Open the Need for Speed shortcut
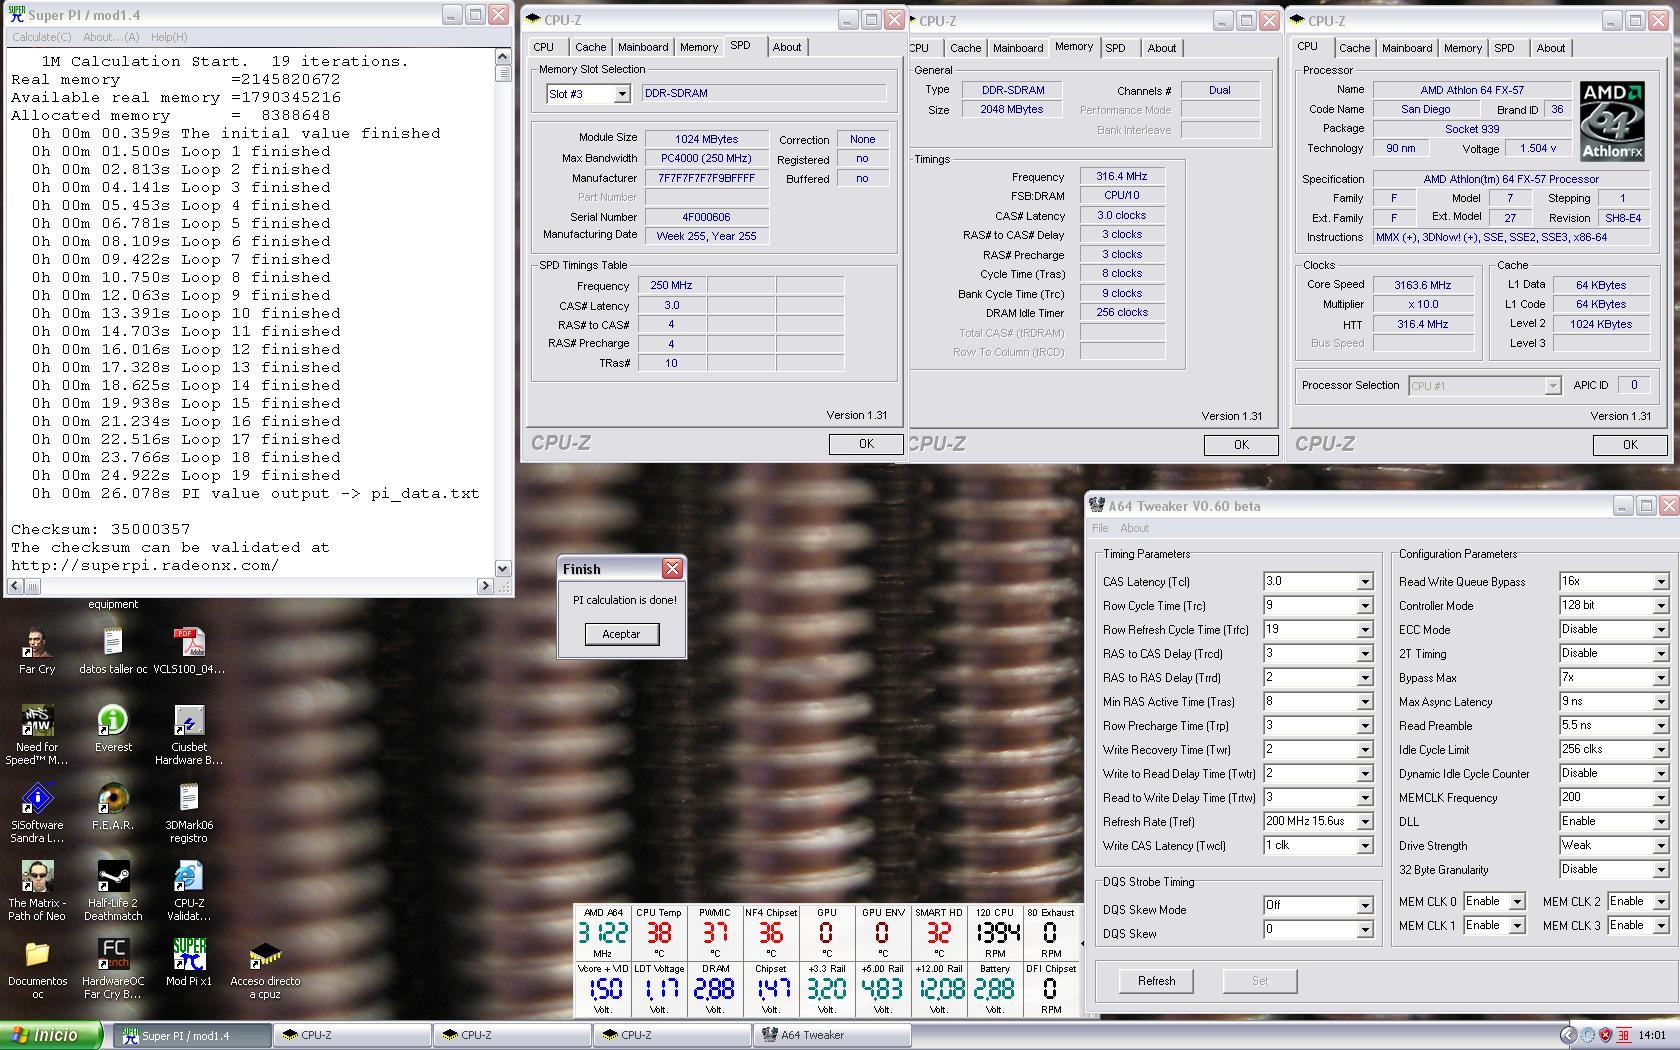Image resolution: width=1680 pixels, height=1050 pixels. [37, 721]
